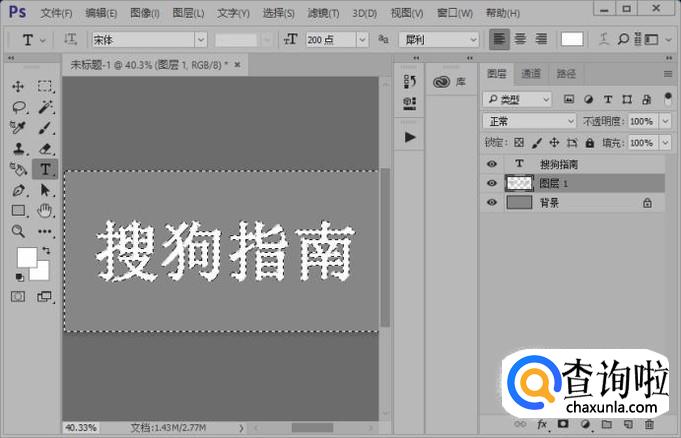The width and height of the screenshot is (681, 438).
Task: Left align text
Action: tap(499, 40)
